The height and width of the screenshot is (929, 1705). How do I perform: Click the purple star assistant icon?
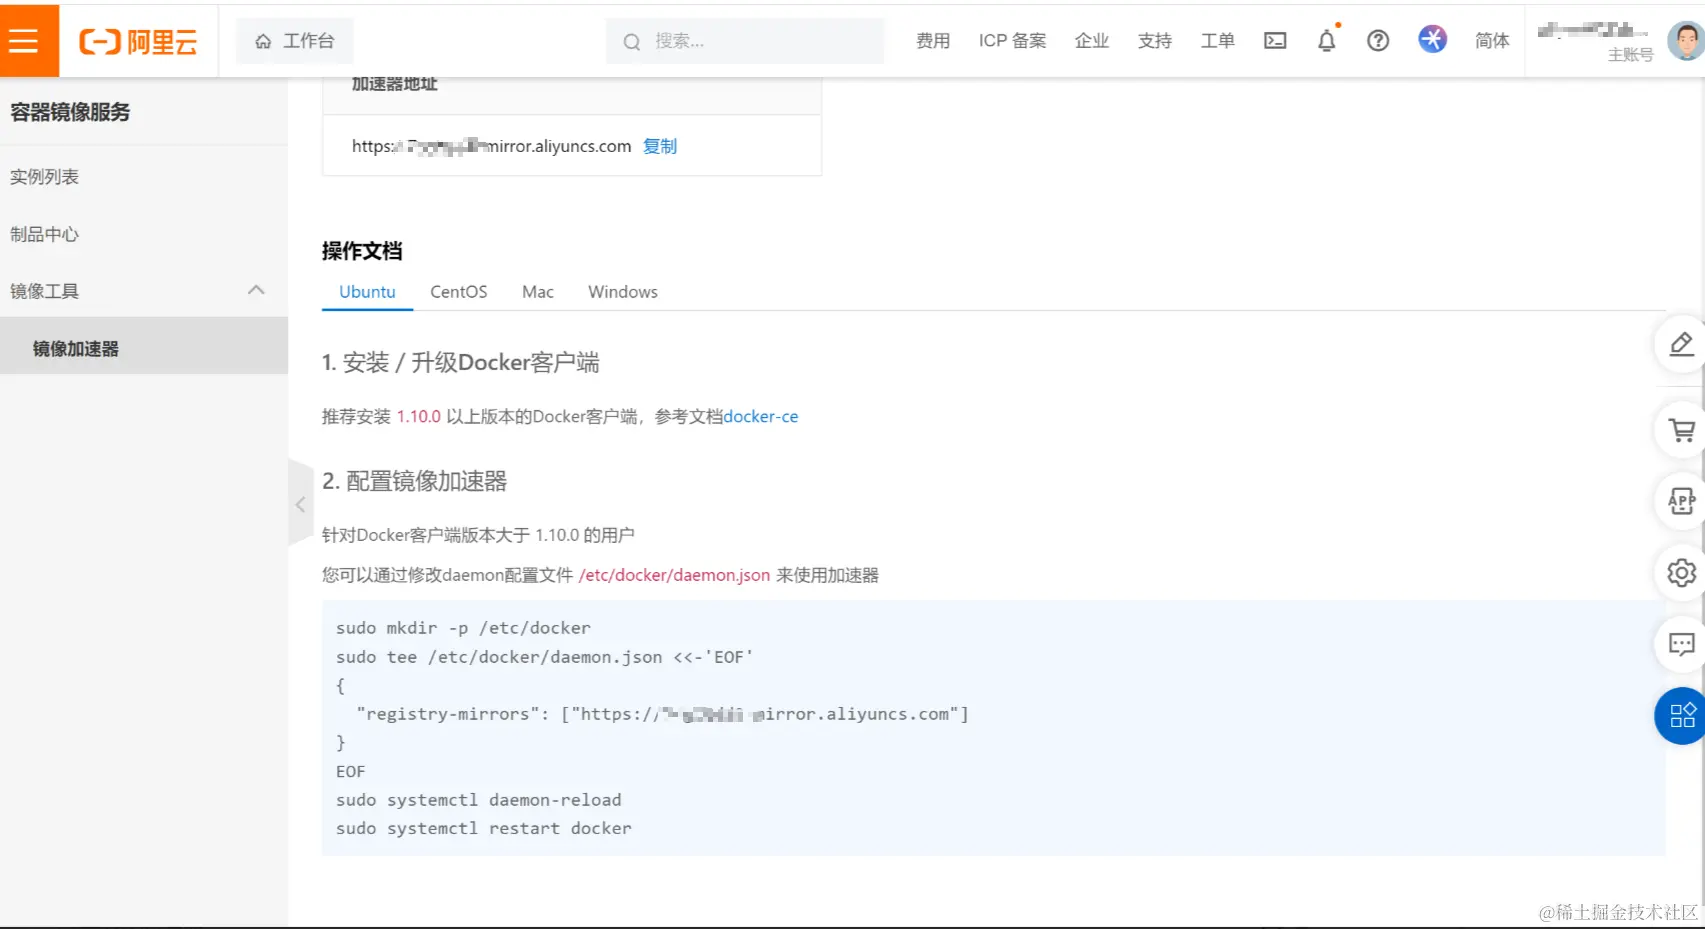point(1432,40)
